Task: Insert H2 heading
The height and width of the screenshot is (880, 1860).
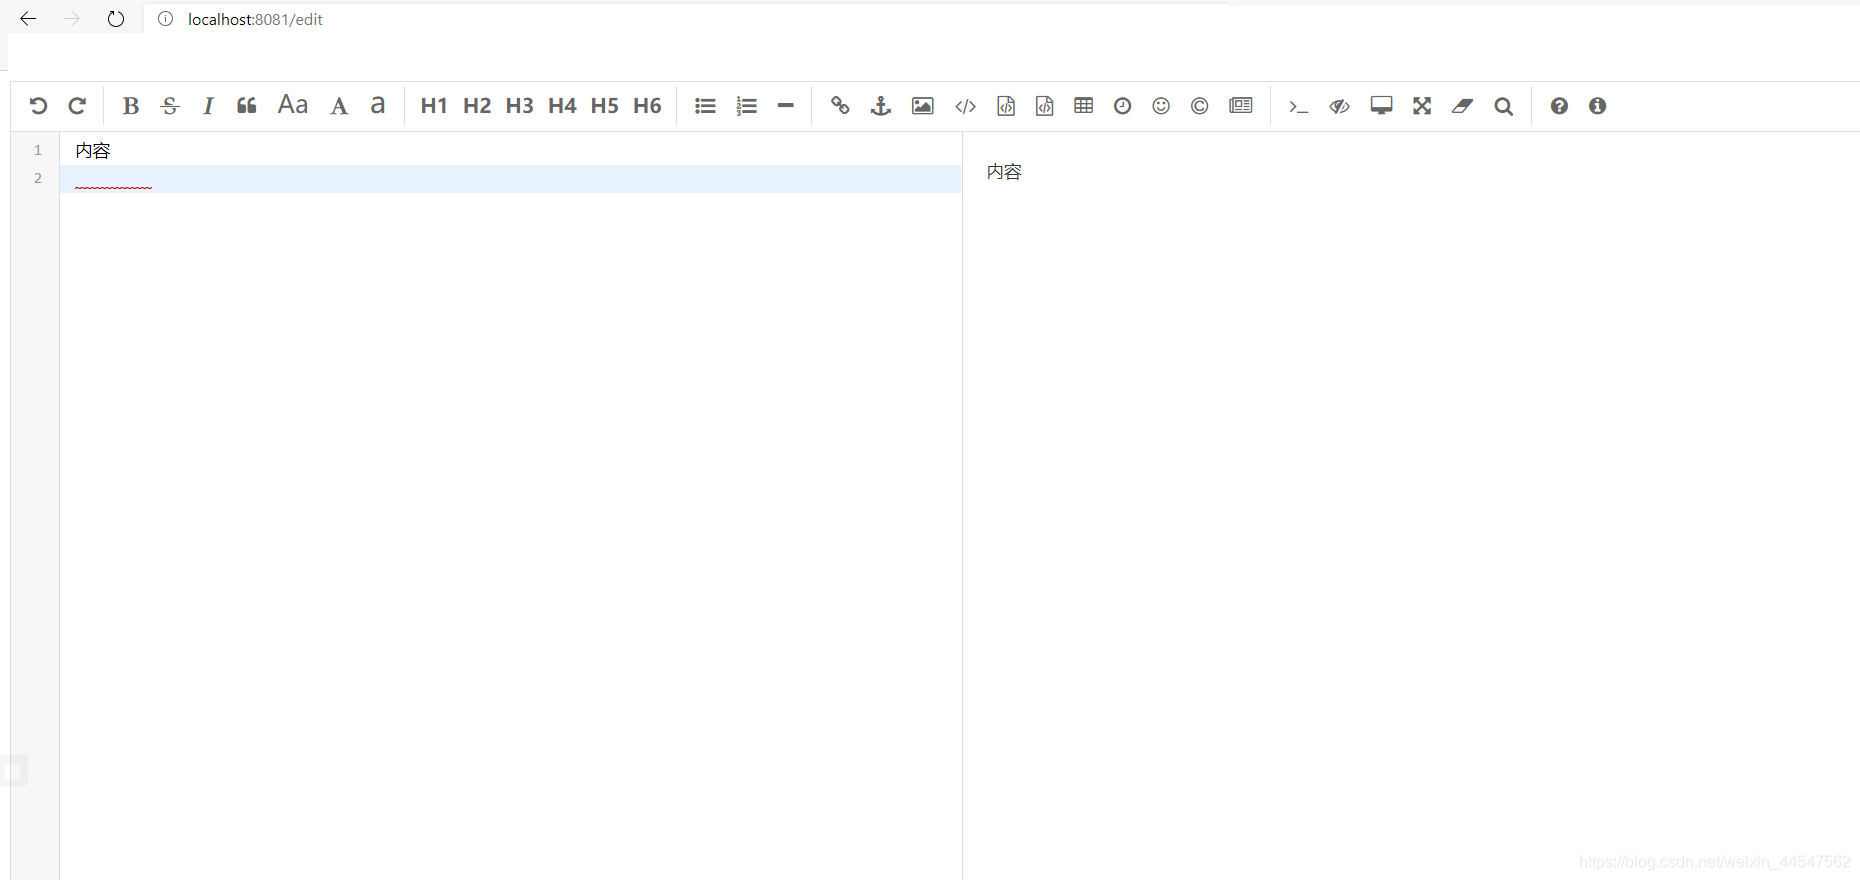Action: [x=477, y=106]
